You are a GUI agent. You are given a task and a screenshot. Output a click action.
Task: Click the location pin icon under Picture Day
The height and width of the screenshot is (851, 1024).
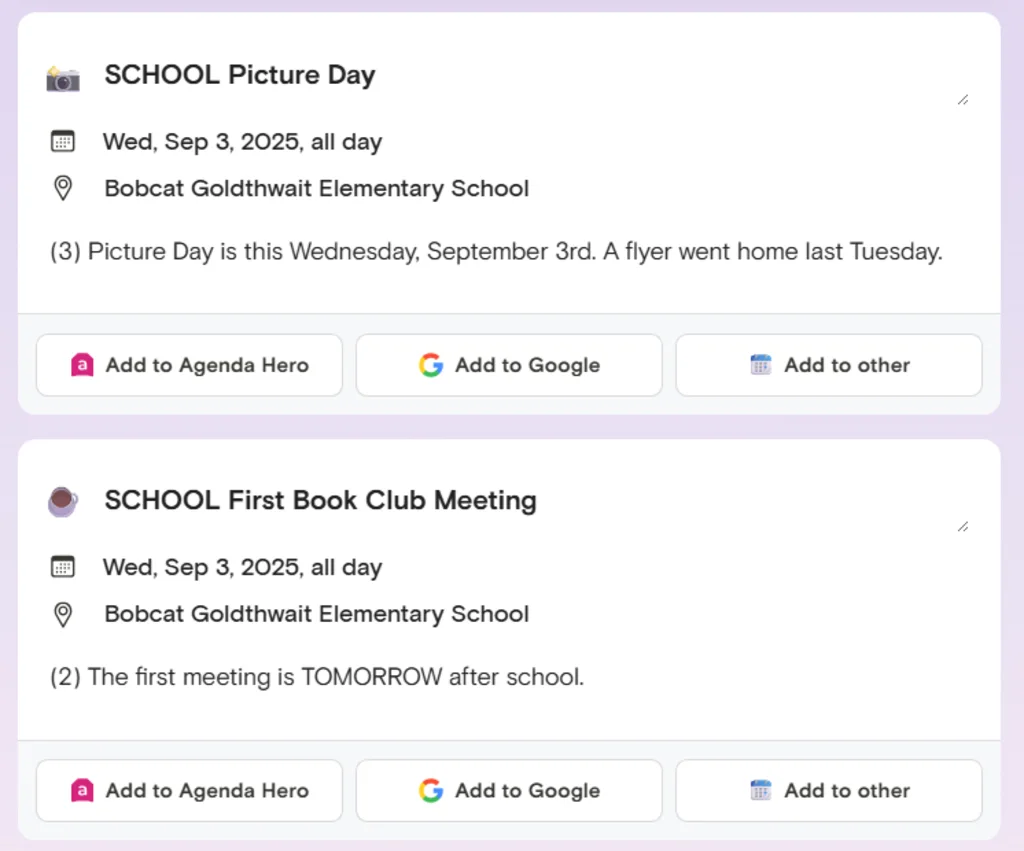click(63, 188)
